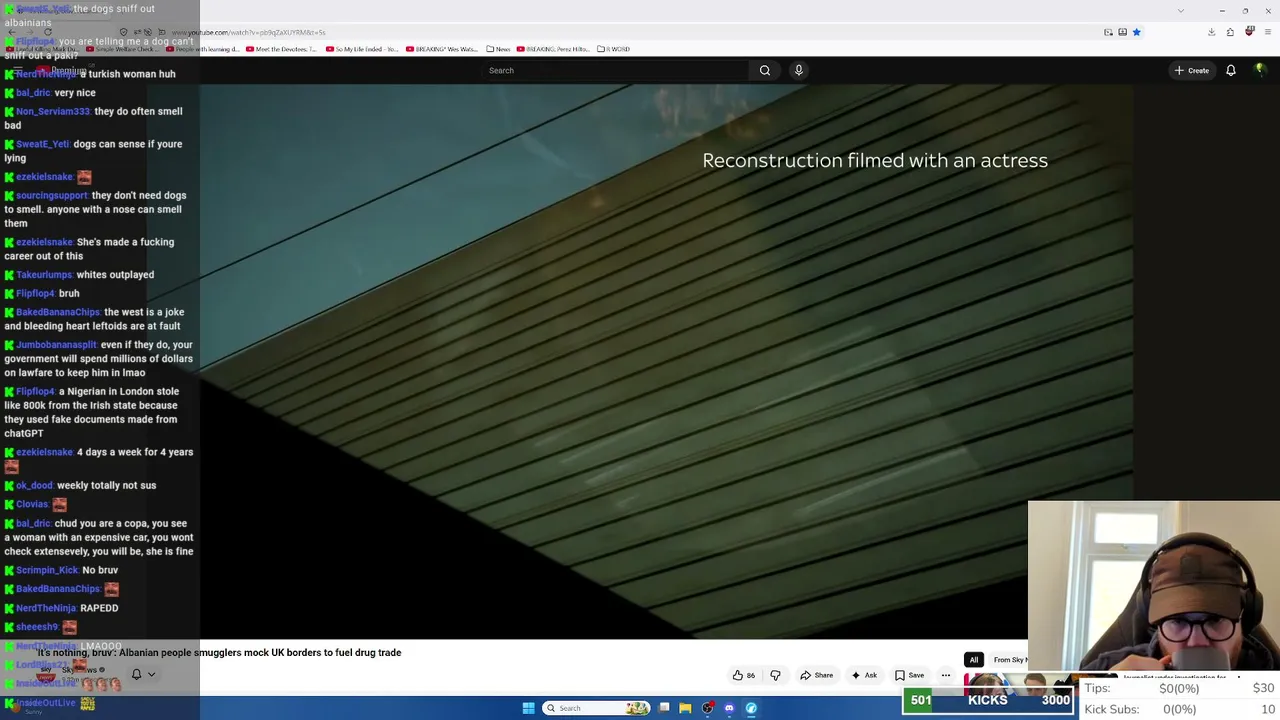The image size is (1280, 720).
Task: Dislike the video with thumbs down
Action: (775, 675)
